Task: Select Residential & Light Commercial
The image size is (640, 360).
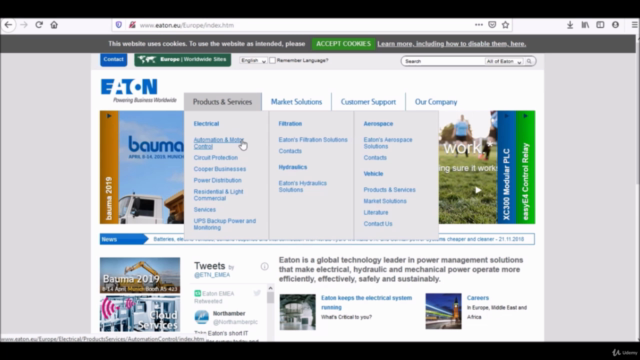Action: 218,195
